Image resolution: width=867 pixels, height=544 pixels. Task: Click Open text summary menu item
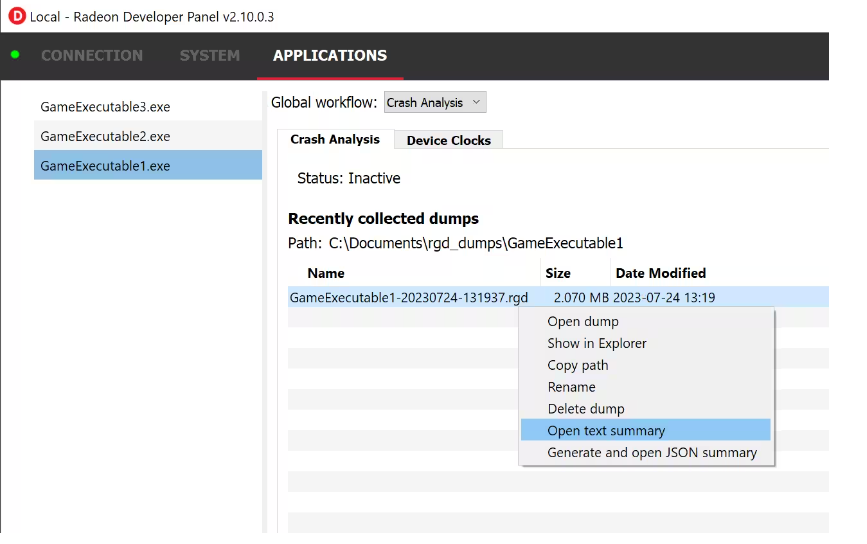[606, 431]
